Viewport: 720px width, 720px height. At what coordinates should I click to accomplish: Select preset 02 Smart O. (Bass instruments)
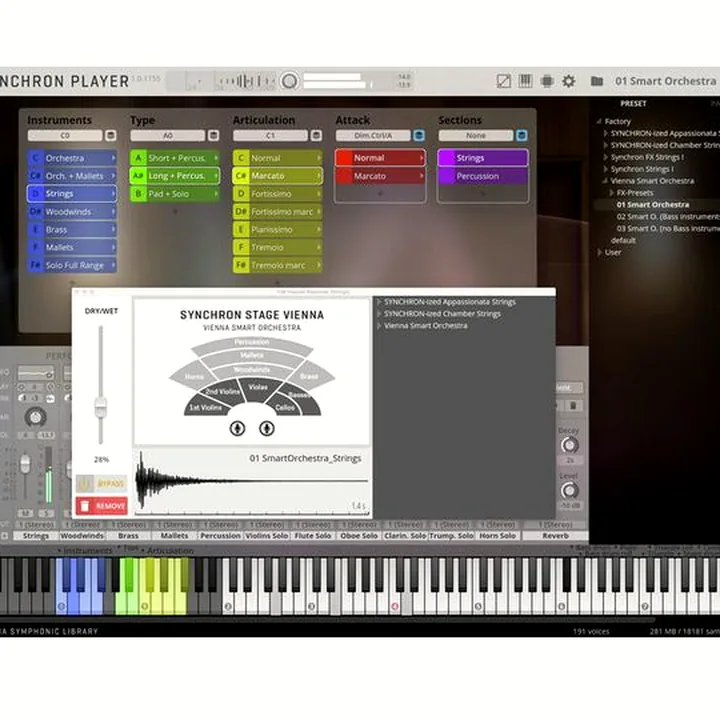tap(668, 217)
